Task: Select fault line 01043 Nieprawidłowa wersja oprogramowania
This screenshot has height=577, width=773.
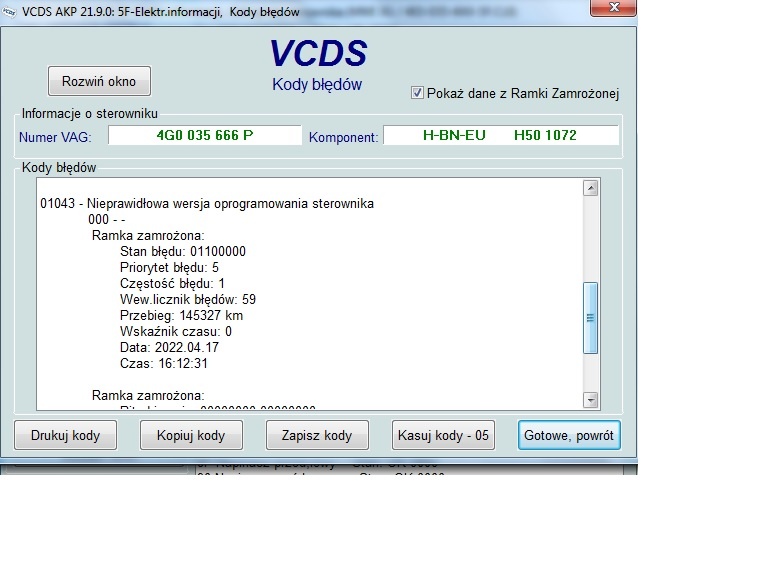Action: 207,204
